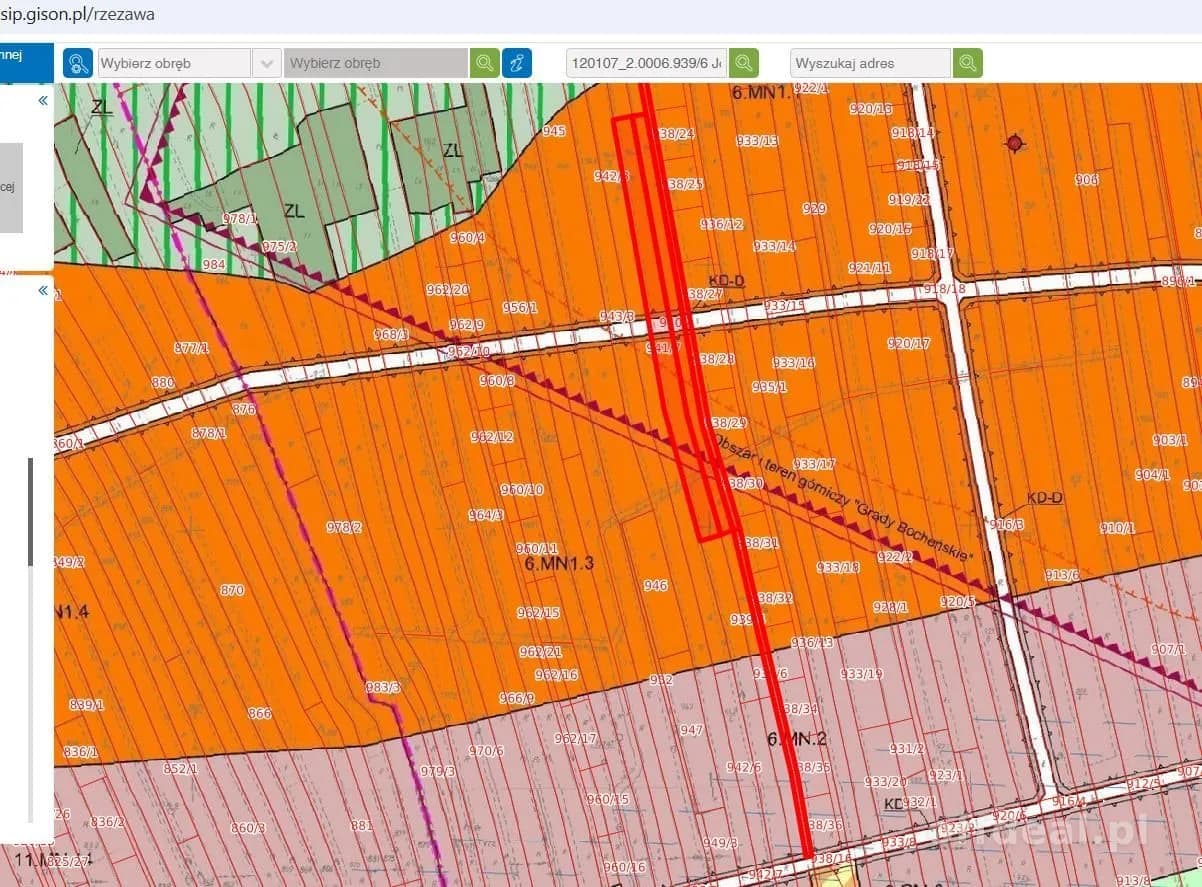Click the browser address bar sip.gison.pl/rzezawa
The width and height of the screenshot is (1202, 887).
pyautogui.click(x=78, y=15)
